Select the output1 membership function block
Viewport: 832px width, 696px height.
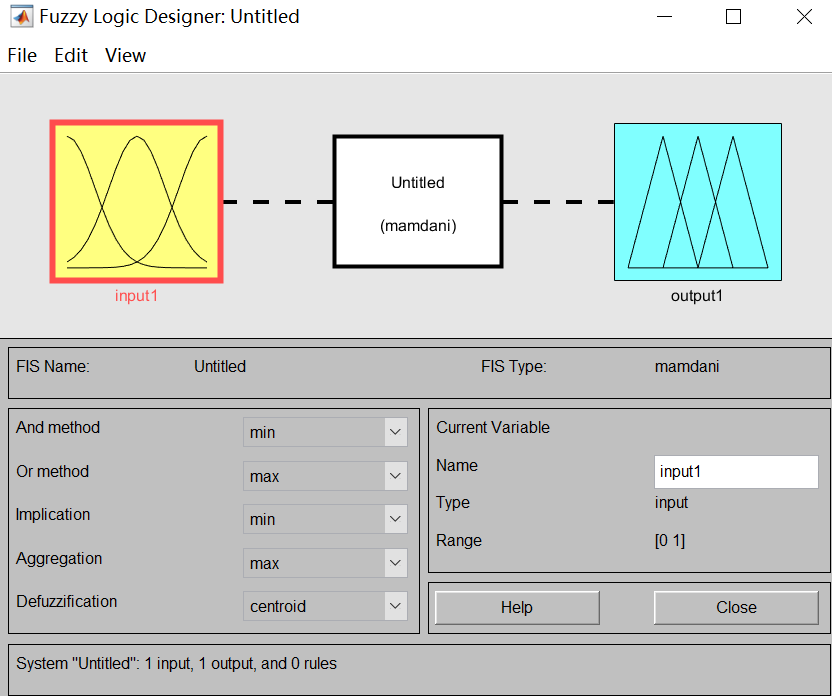(697, 200)
